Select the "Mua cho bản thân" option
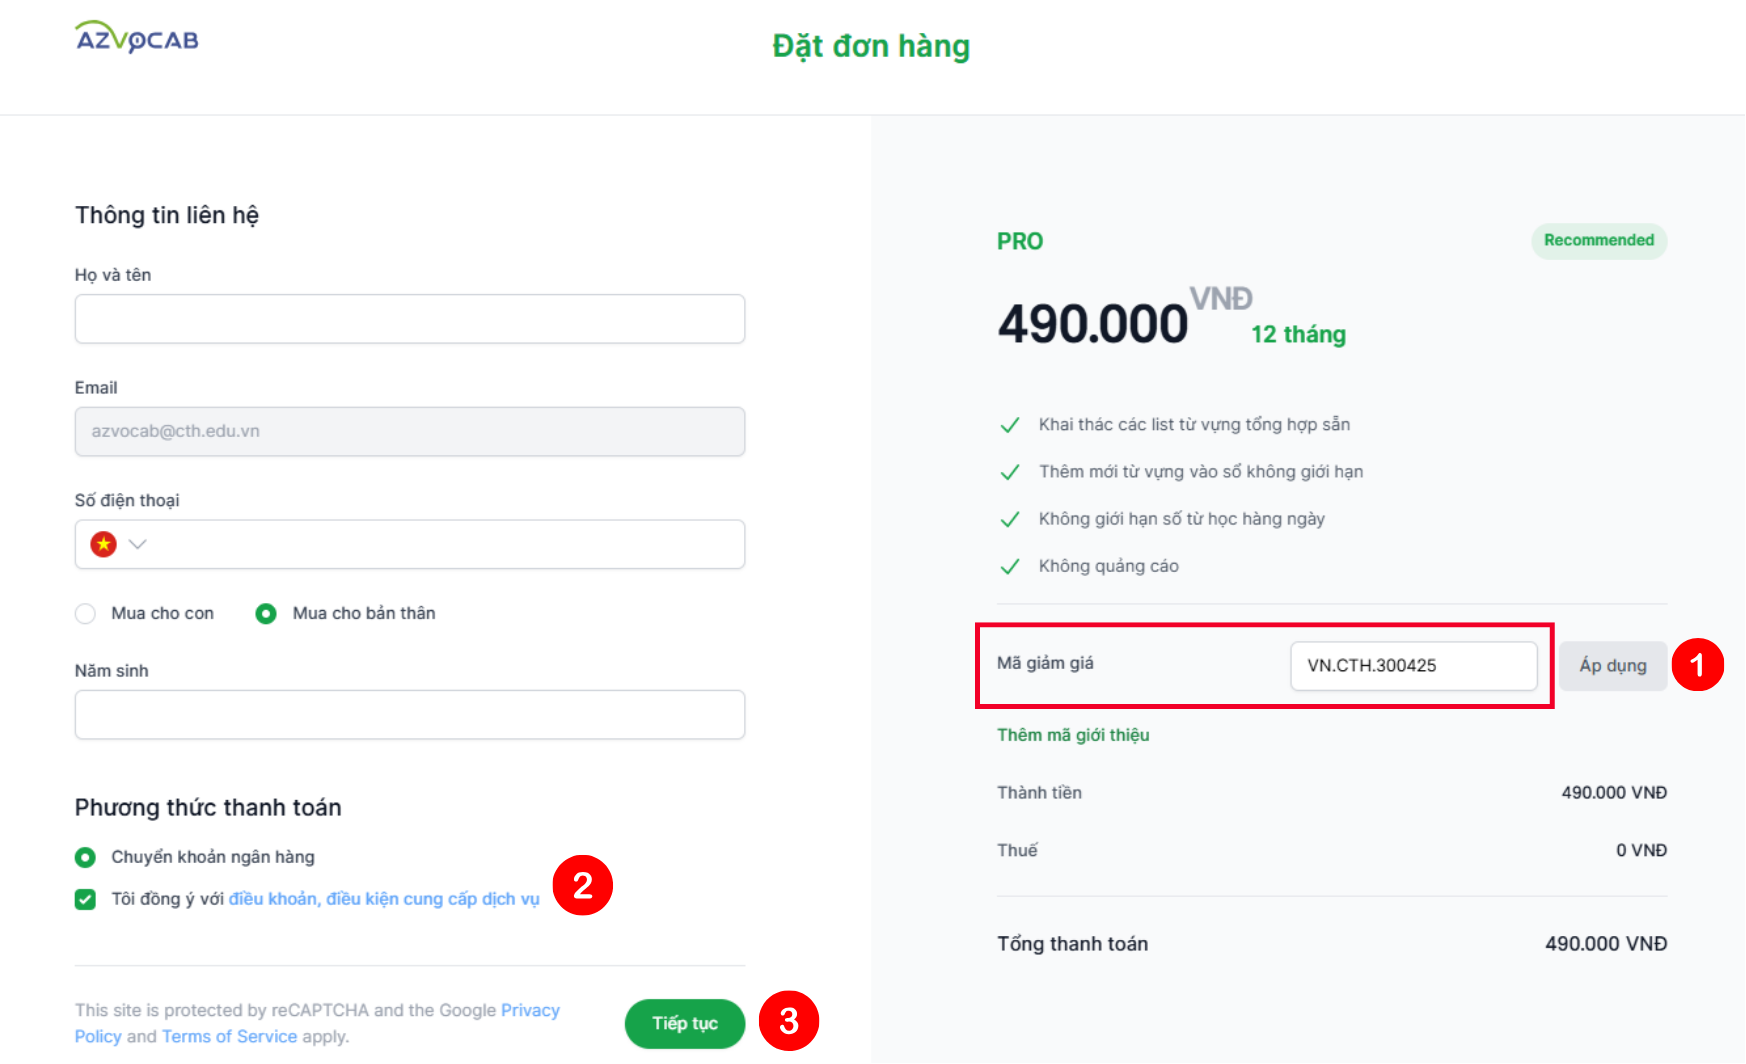The width and height of the screenshot is (1746, 1064). [x=266, y=613]
